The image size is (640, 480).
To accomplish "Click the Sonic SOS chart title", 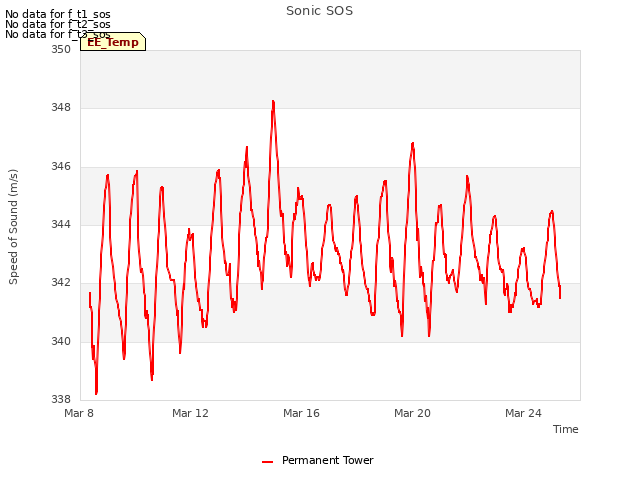I will [x=319, y=11].
